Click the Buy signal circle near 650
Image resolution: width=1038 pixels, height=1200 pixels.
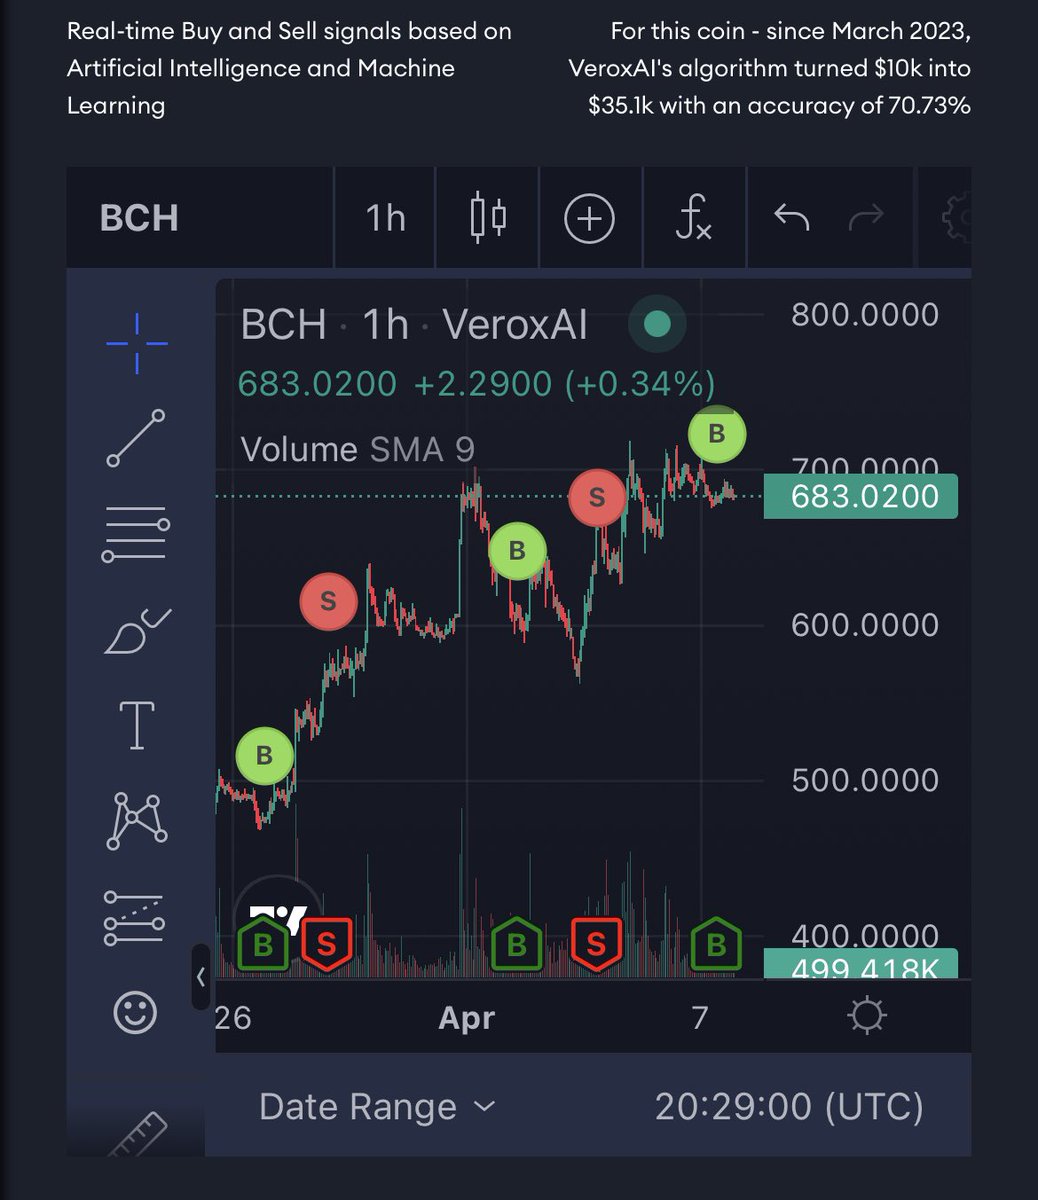517,550
